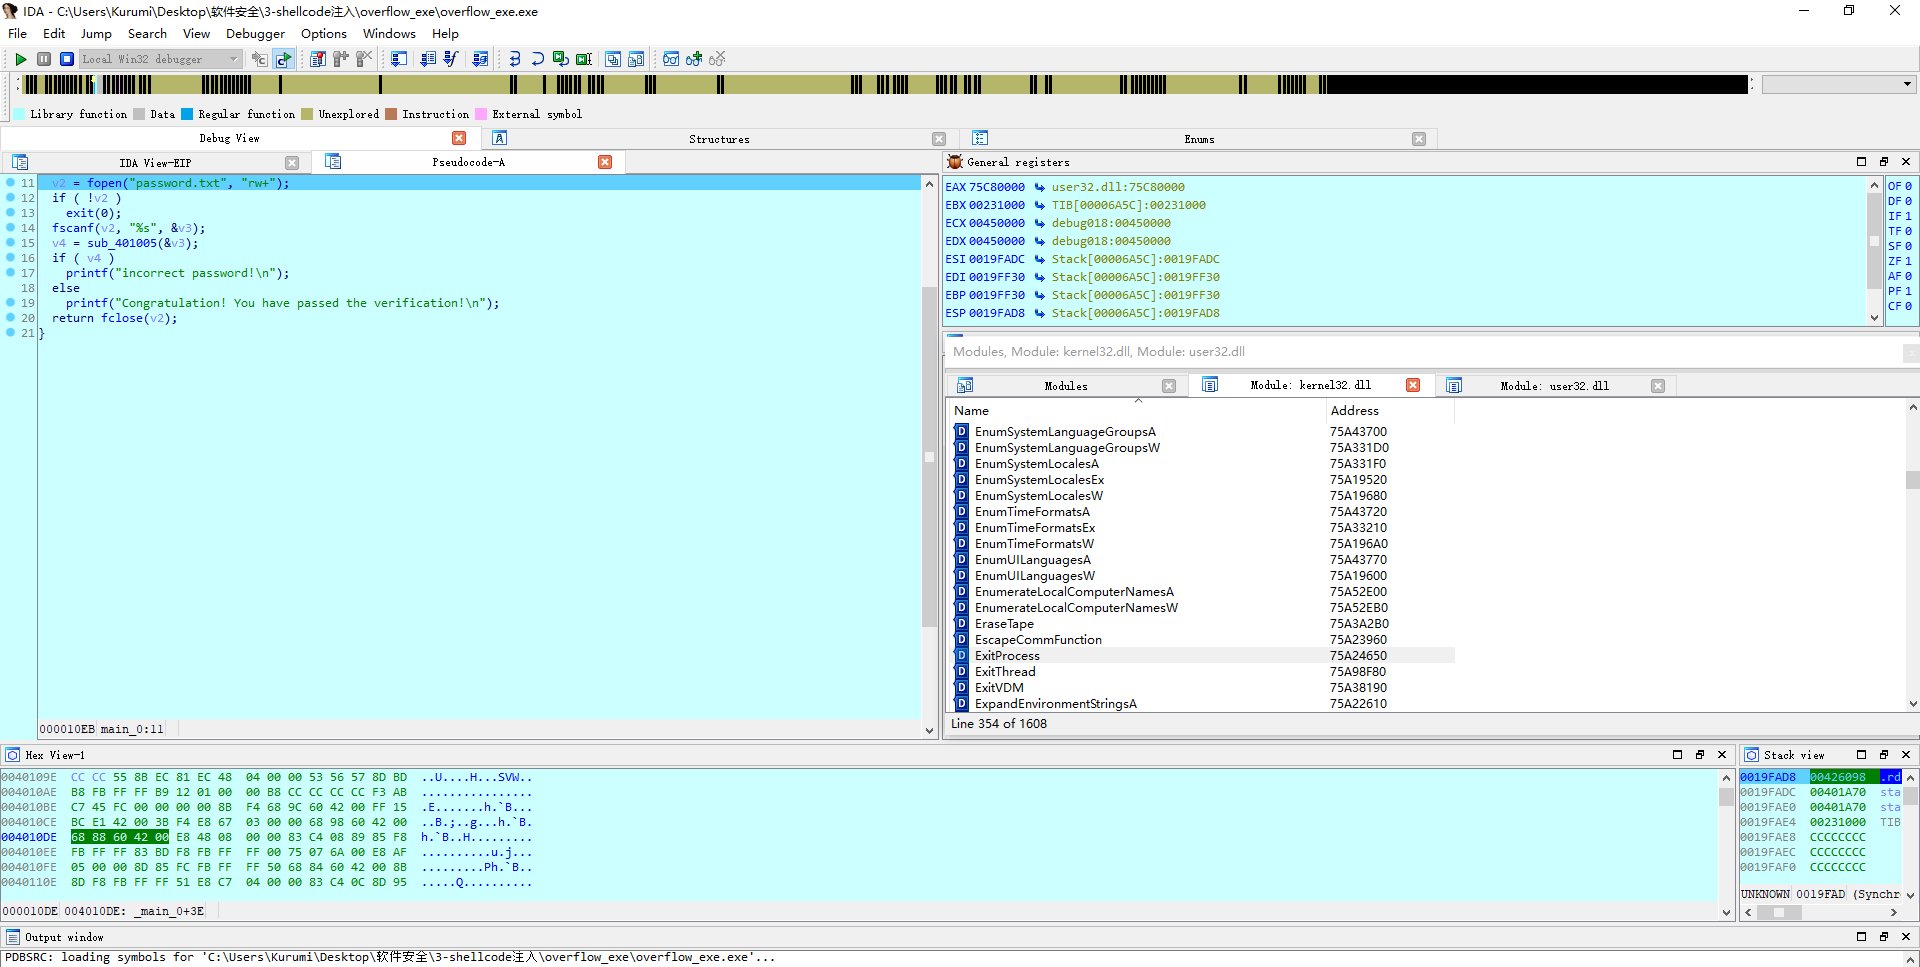This screenshot has width=1920, height=967.
Task: Click the delete breakpoint icon with X
Action: (x=364, y=59)
